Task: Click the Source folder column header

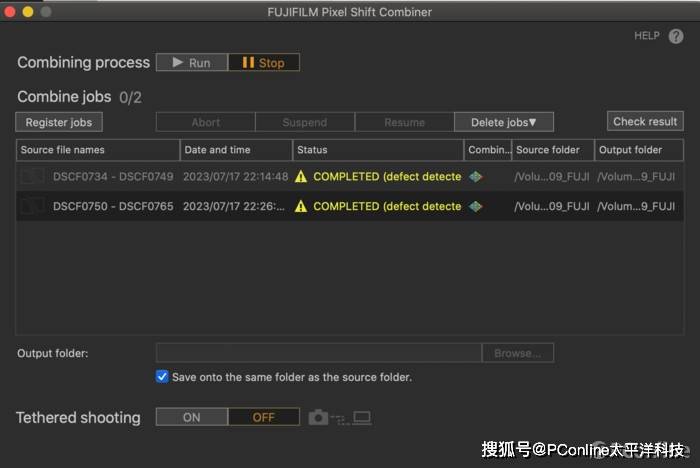Action: pyautogui.click(x=553, y=150)
